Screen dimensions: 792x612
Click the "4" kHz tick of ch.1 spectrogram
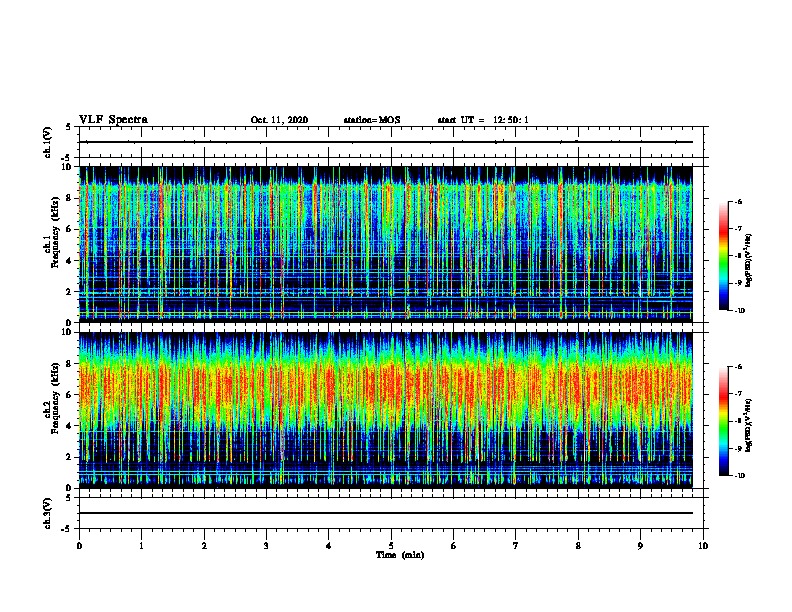[70, 261]
